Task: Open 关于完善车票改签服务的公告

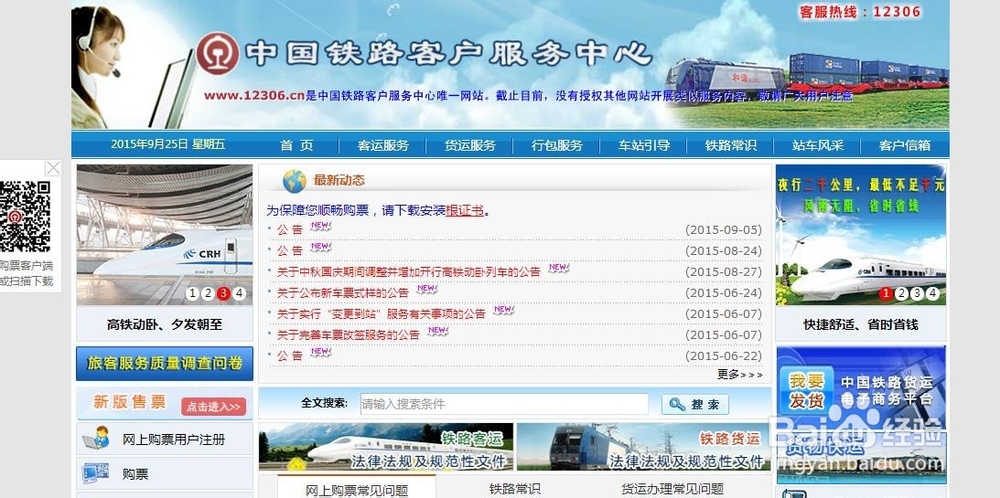Action: [348, 335]
